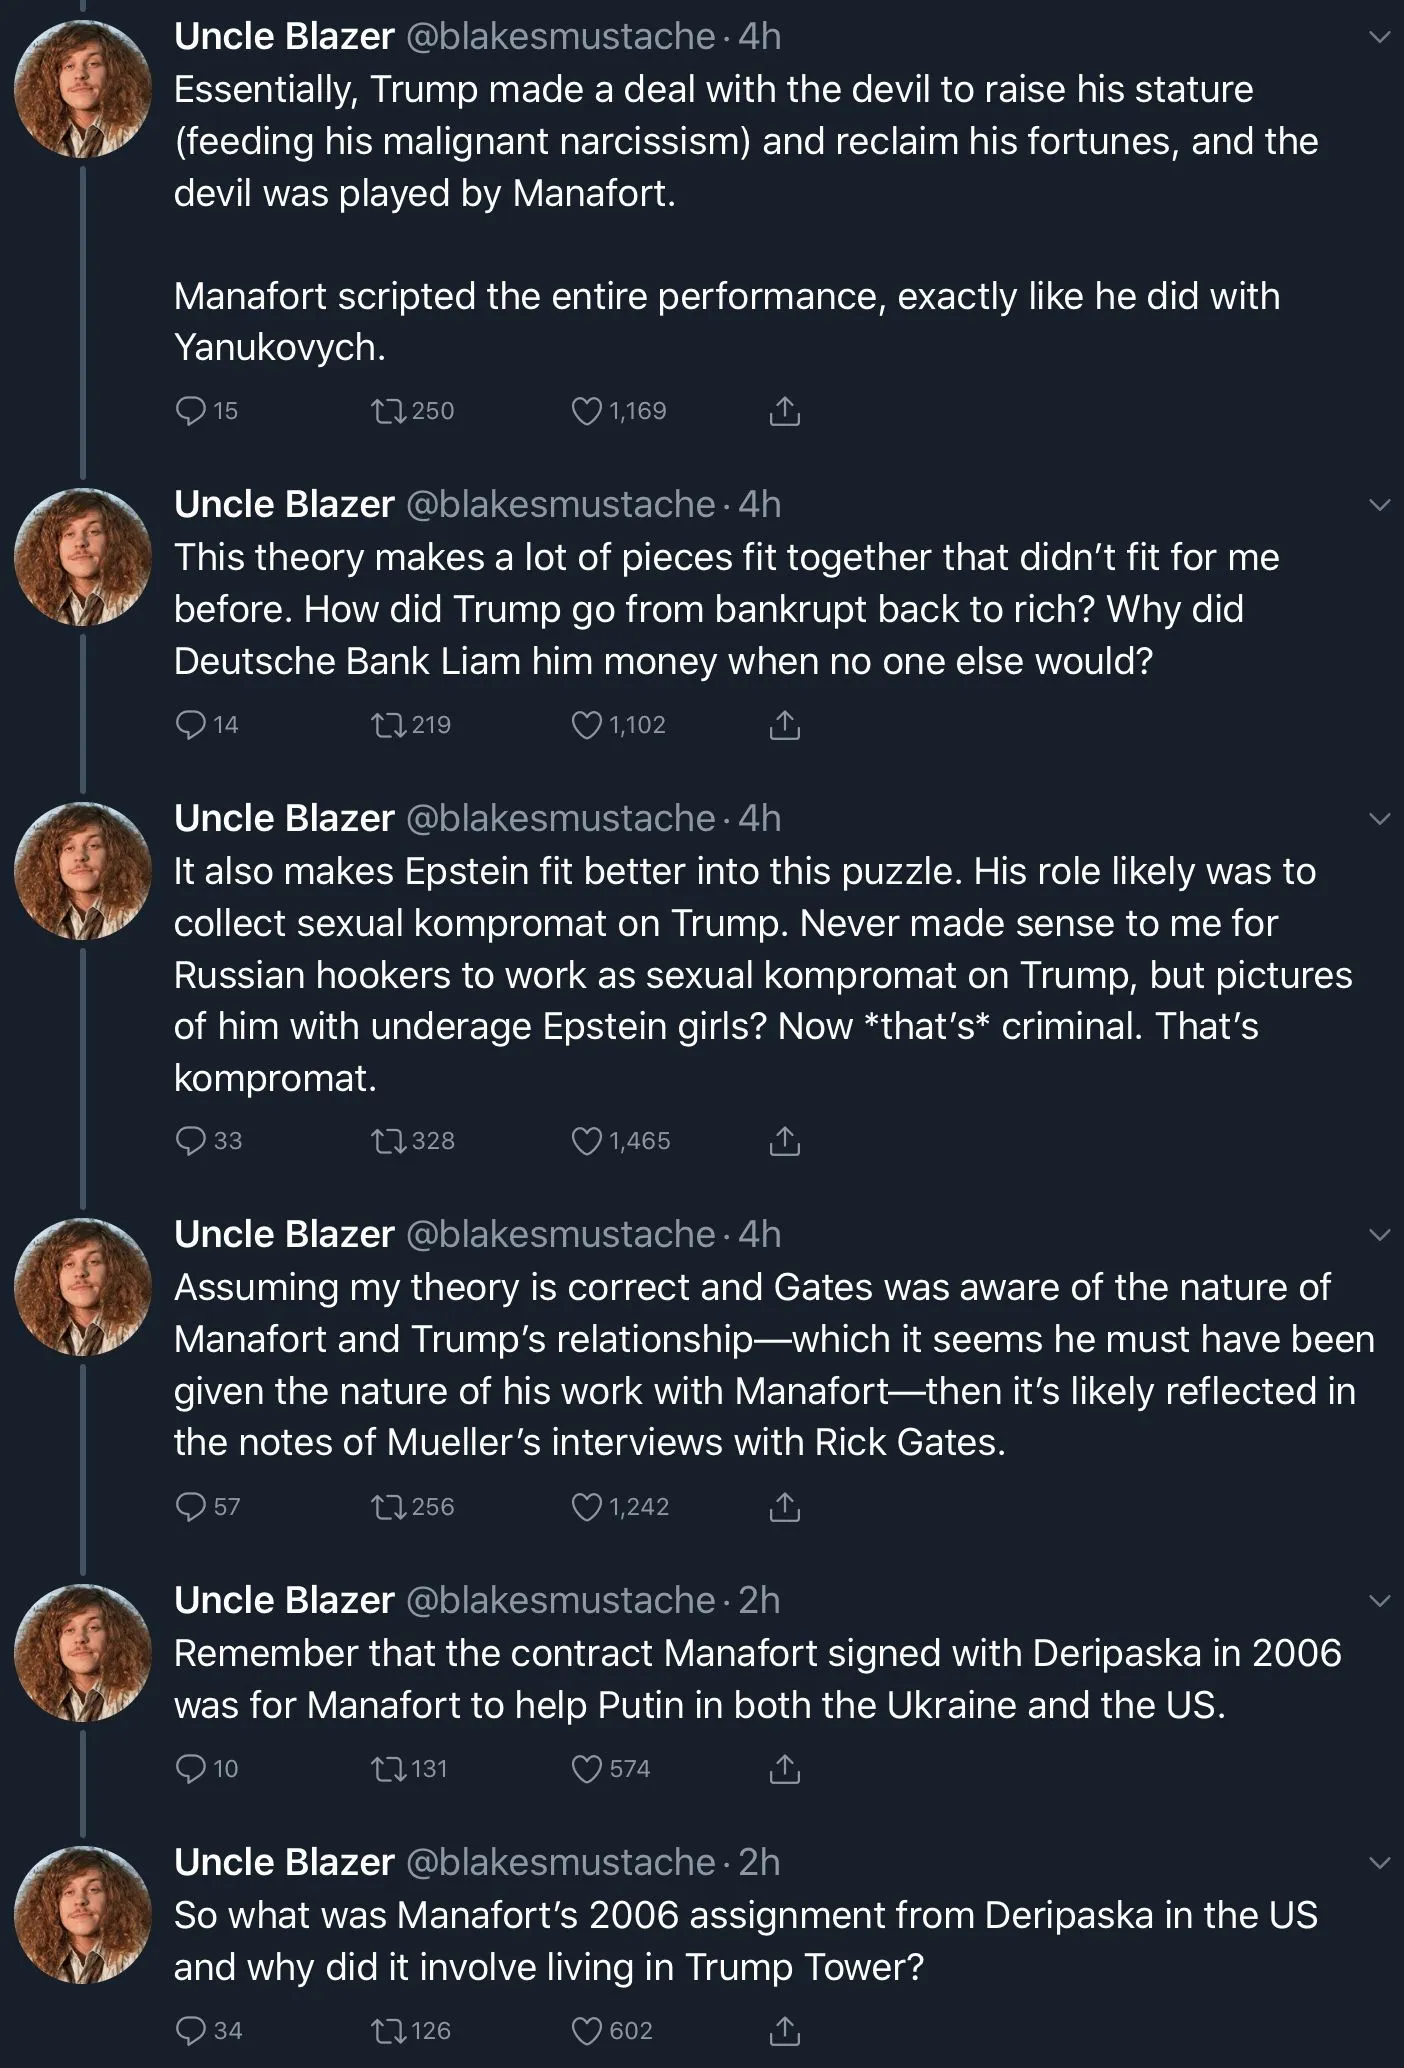Like the tweet about Epstein kompromat

coord(586,1141)
